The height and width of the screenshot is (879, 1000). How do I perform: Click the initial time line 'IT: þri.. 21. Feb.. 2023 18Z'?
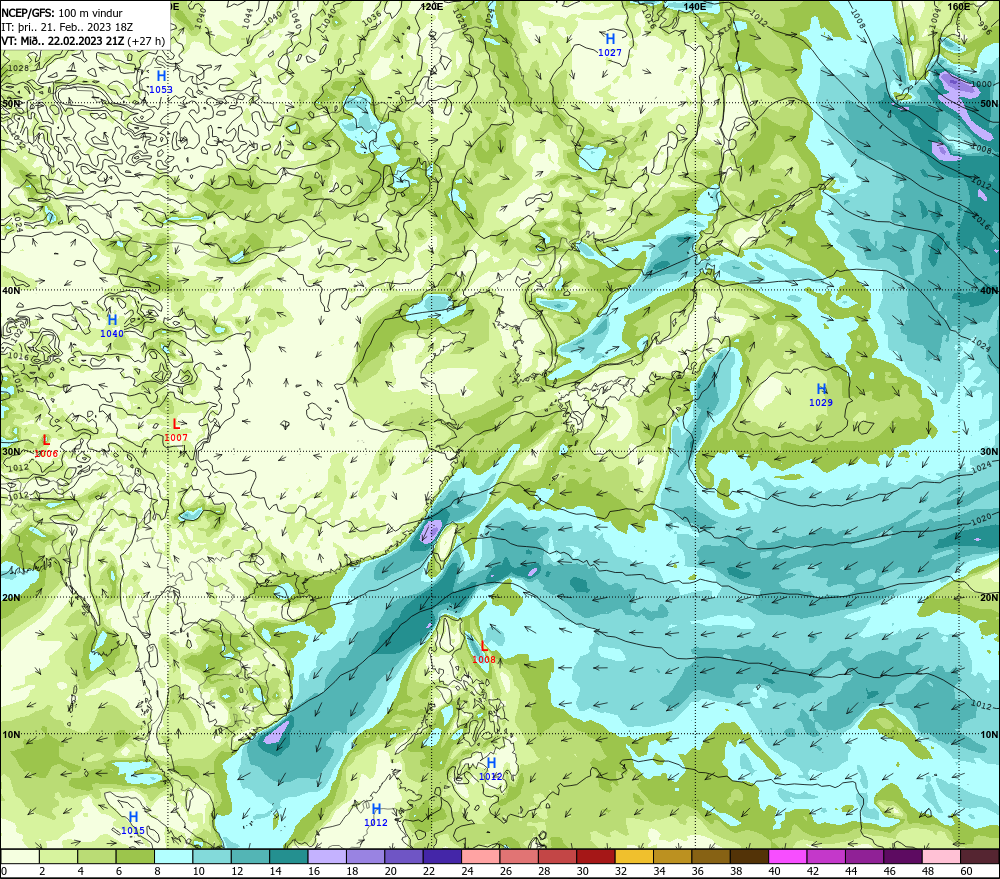click(67, 27)
